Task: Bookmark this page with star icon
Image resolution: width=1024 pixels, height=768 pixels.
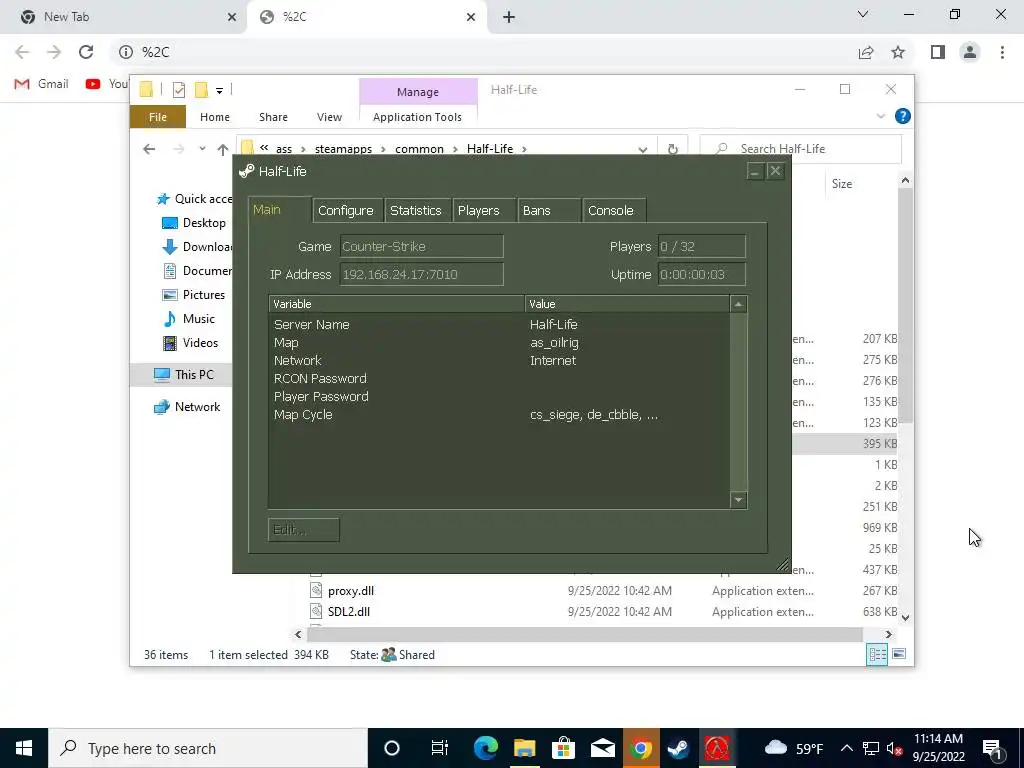Action: tap(898, 52)
